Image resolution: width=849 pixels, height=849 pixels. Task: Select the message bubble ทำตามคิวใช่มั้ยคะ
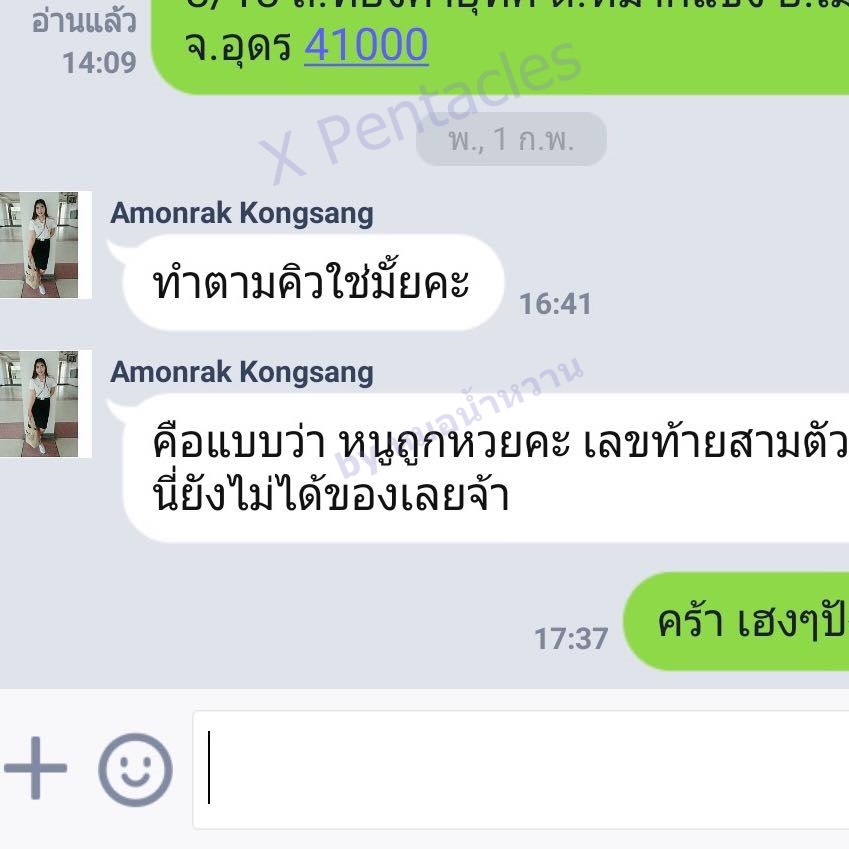coord(313,283)
